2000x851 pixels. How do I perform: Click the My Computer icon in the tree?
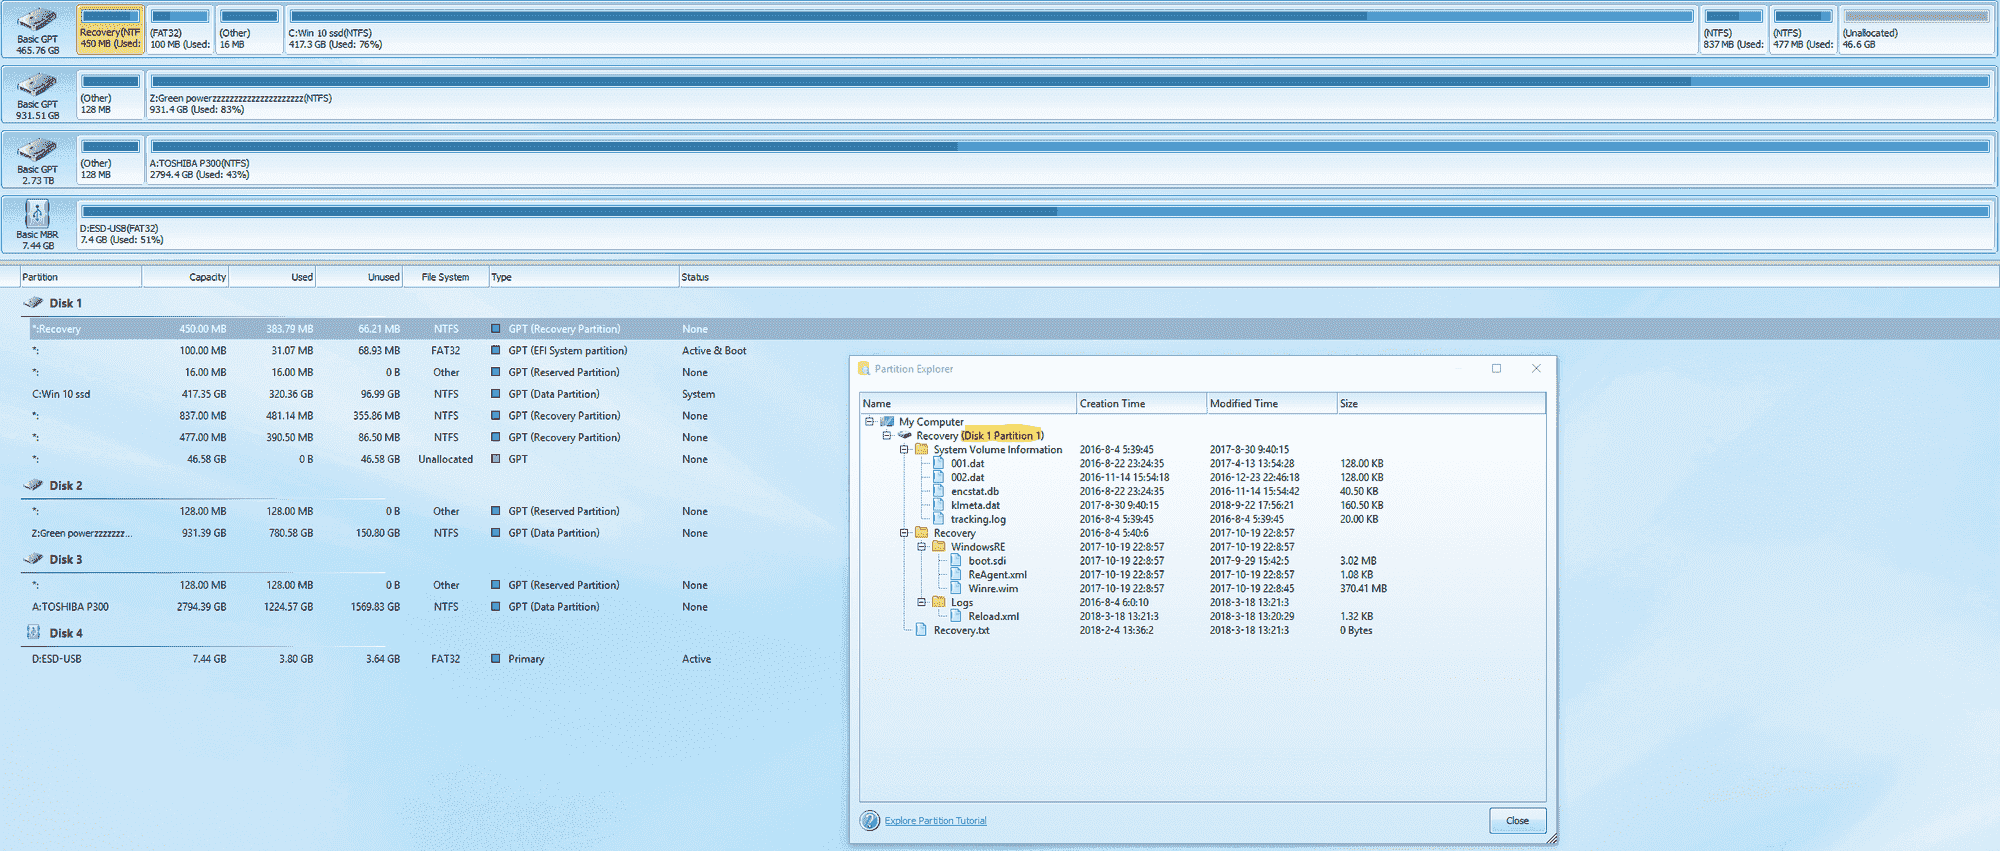(887, 422)
